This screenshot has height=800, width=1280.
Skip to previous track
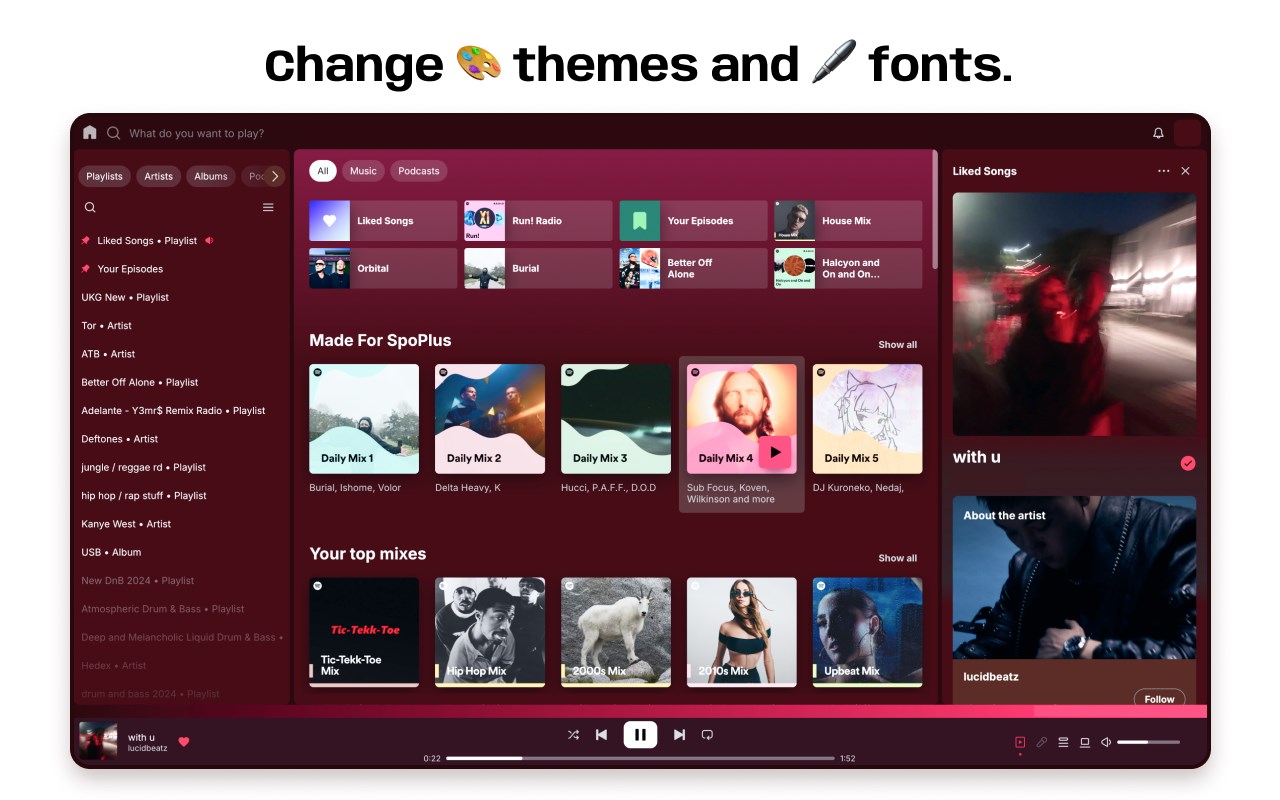pyautogui.click(x=601, y=735)
